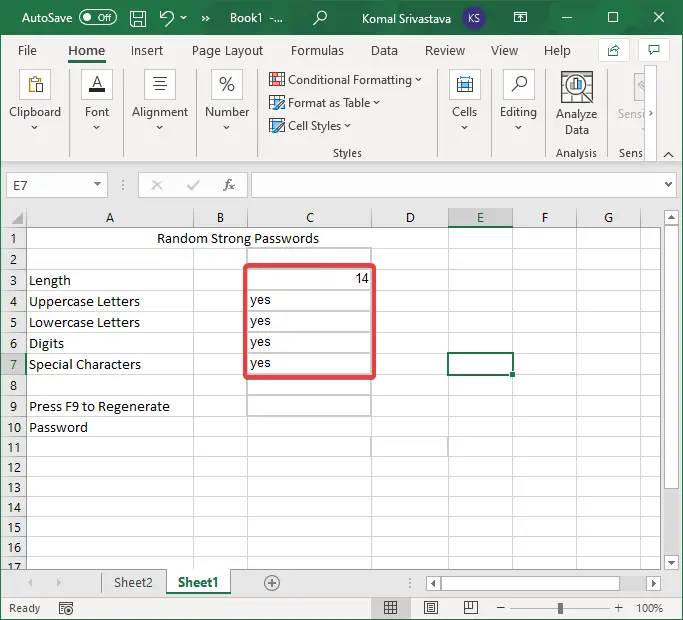683x620 pixels.
Task: Switch to the Page Layout tab
Action: tap(227, 51)
